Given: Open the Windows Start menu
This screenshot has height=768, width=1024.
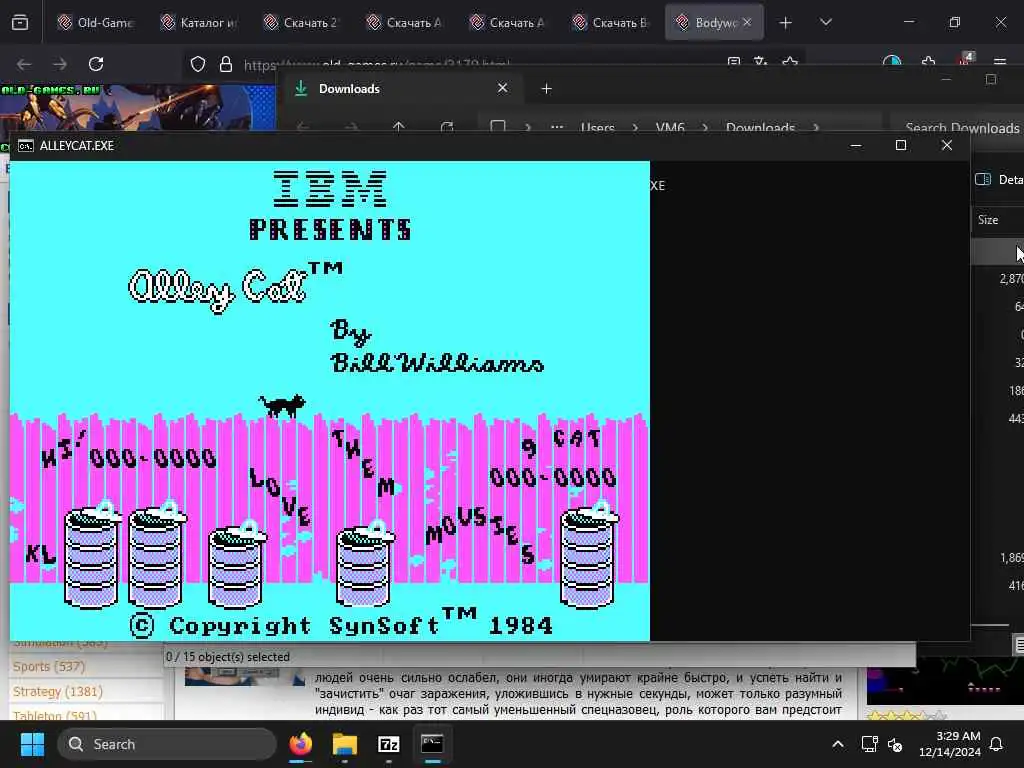Looking at the screenshot, I should pyautogui.click(x=32, y=744).
